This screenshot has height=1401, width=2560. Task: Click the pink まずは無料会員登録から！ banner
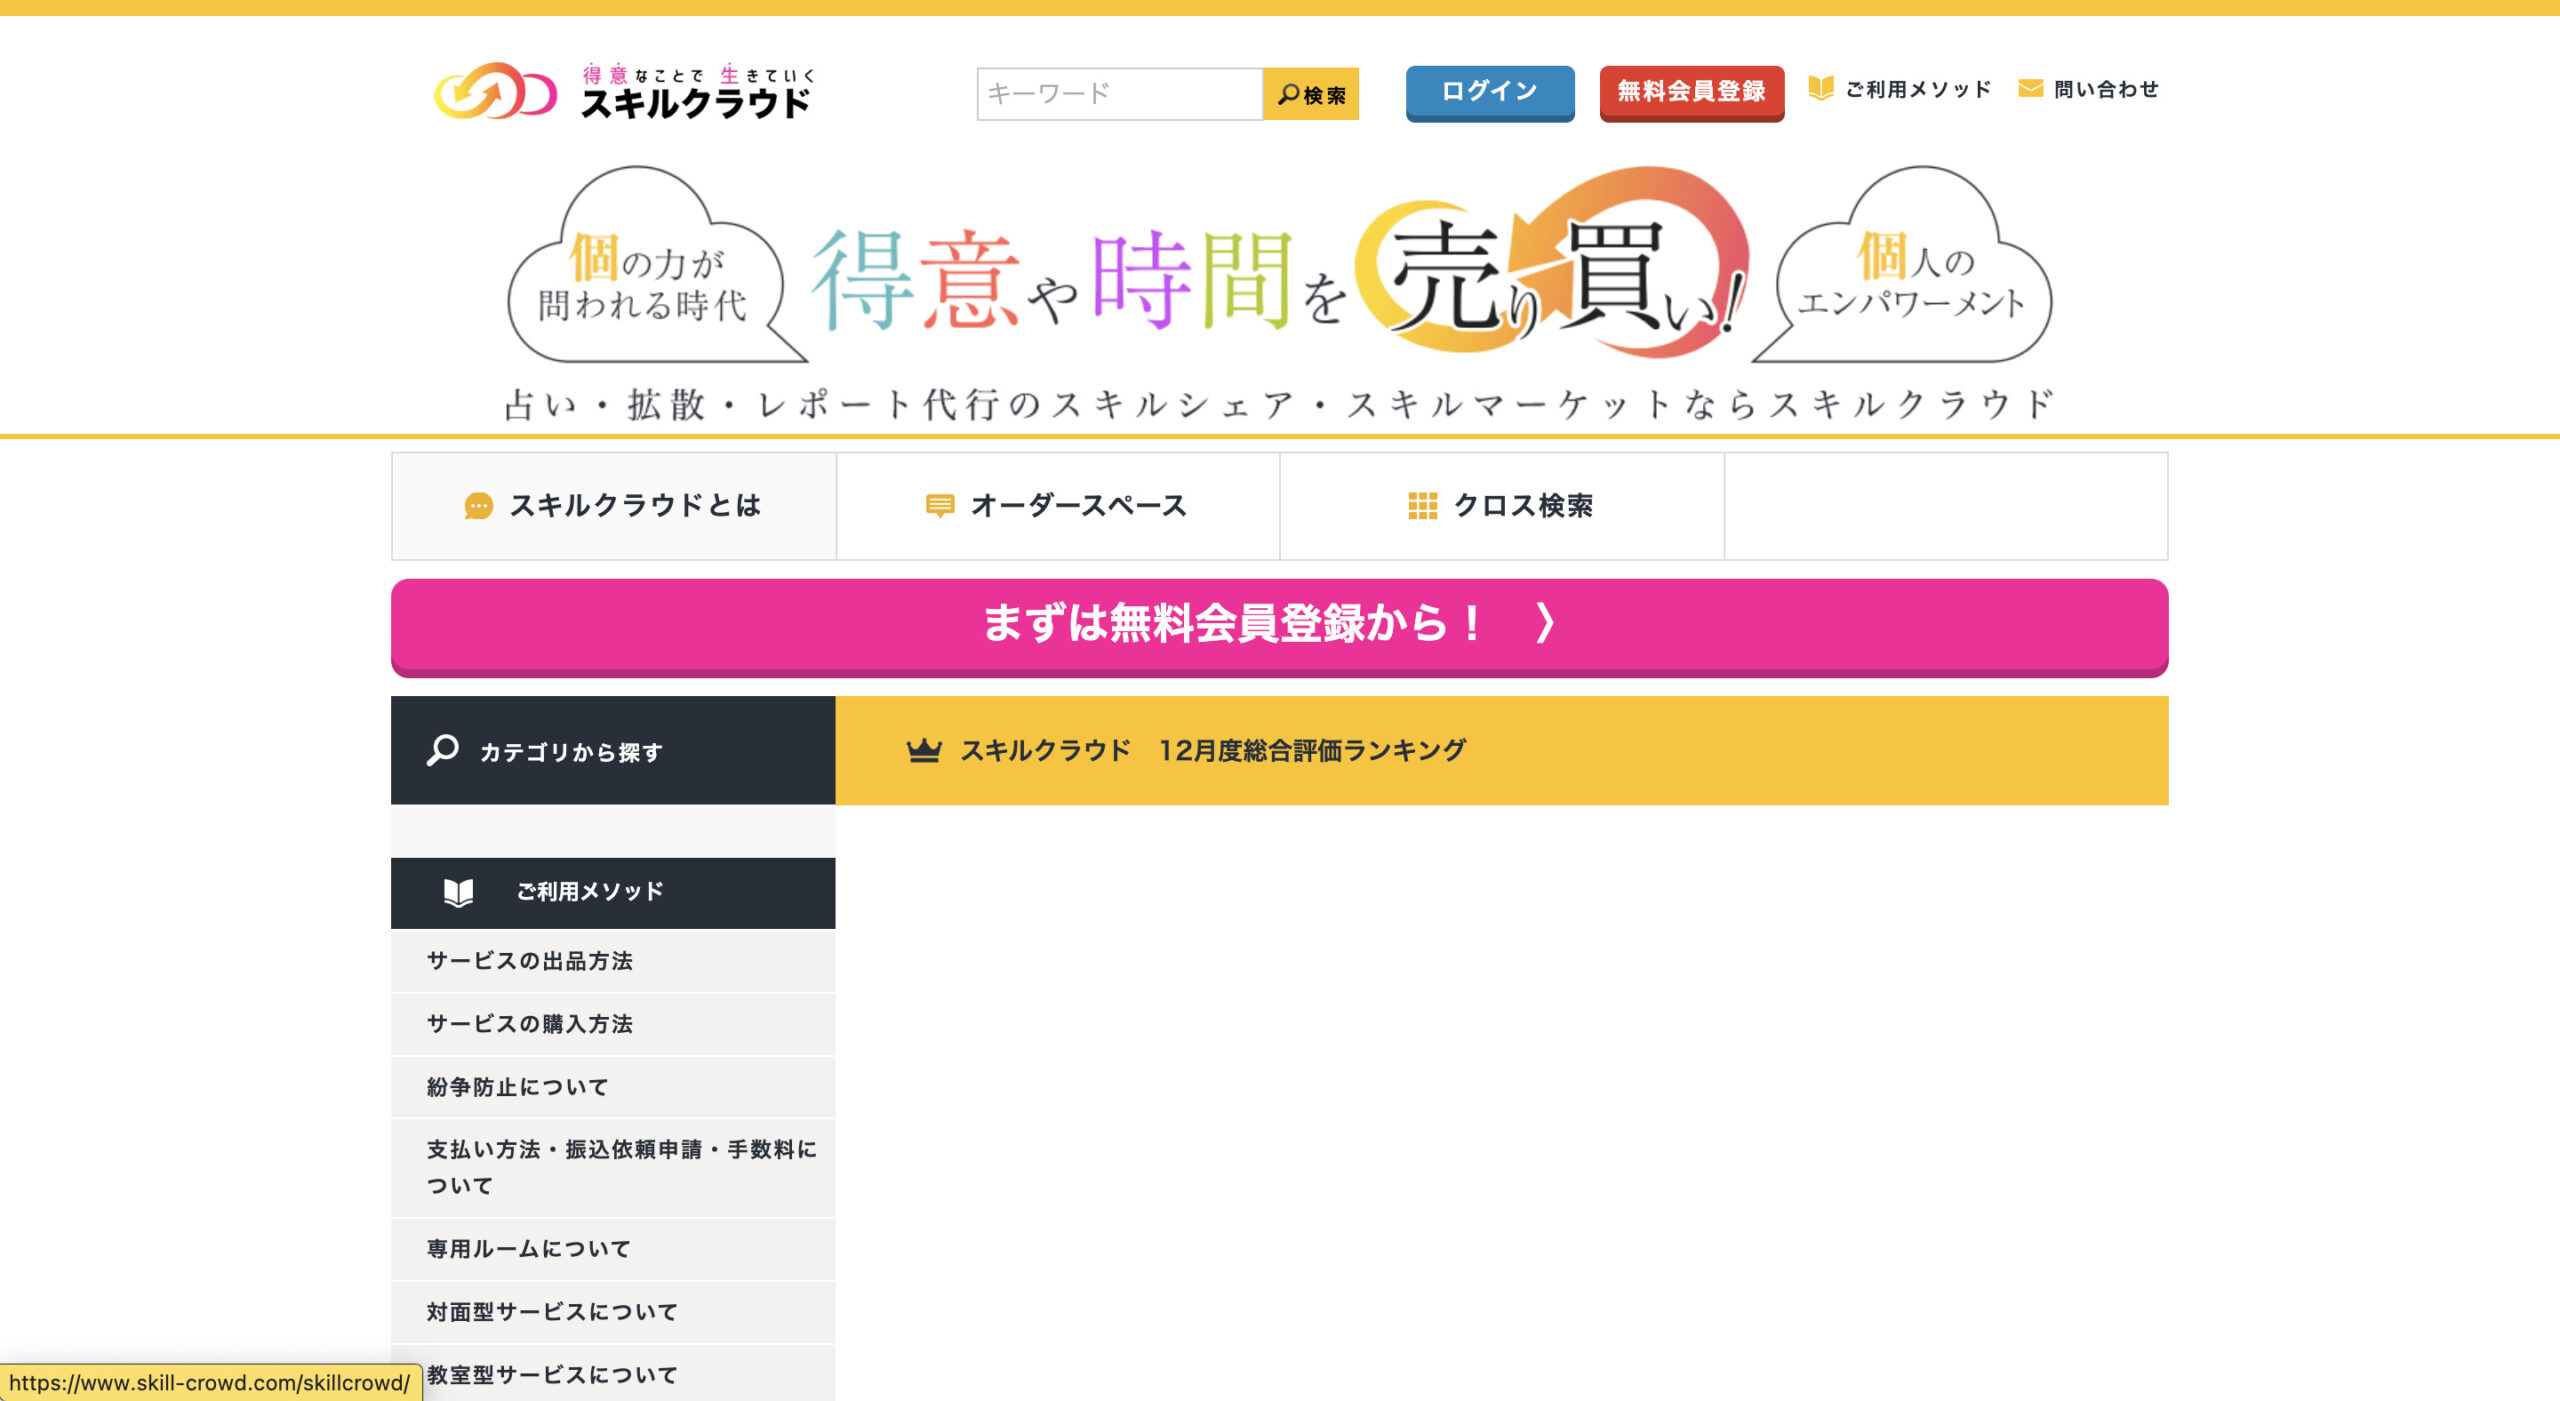[1280, 627]
